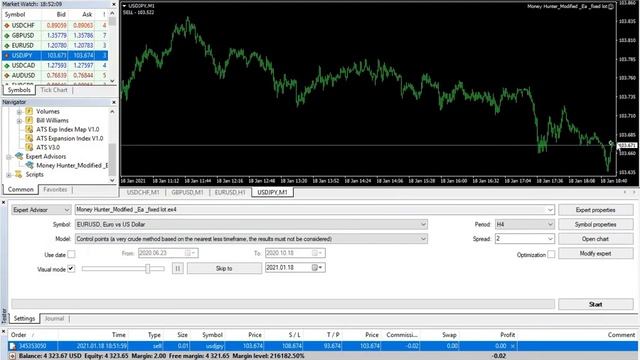Viewport: 640px width, 360px height.
Task: Click the ATS Expansion Index V1.0 indicator icon
Action: [29, 138]
